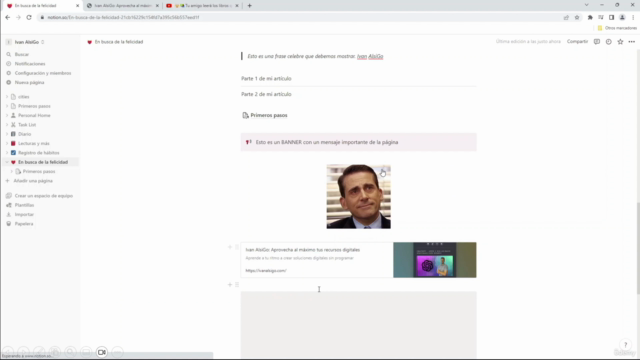The image size is (640, 360).
Task: Open Lecturas y más page
Action: point(33,143)
